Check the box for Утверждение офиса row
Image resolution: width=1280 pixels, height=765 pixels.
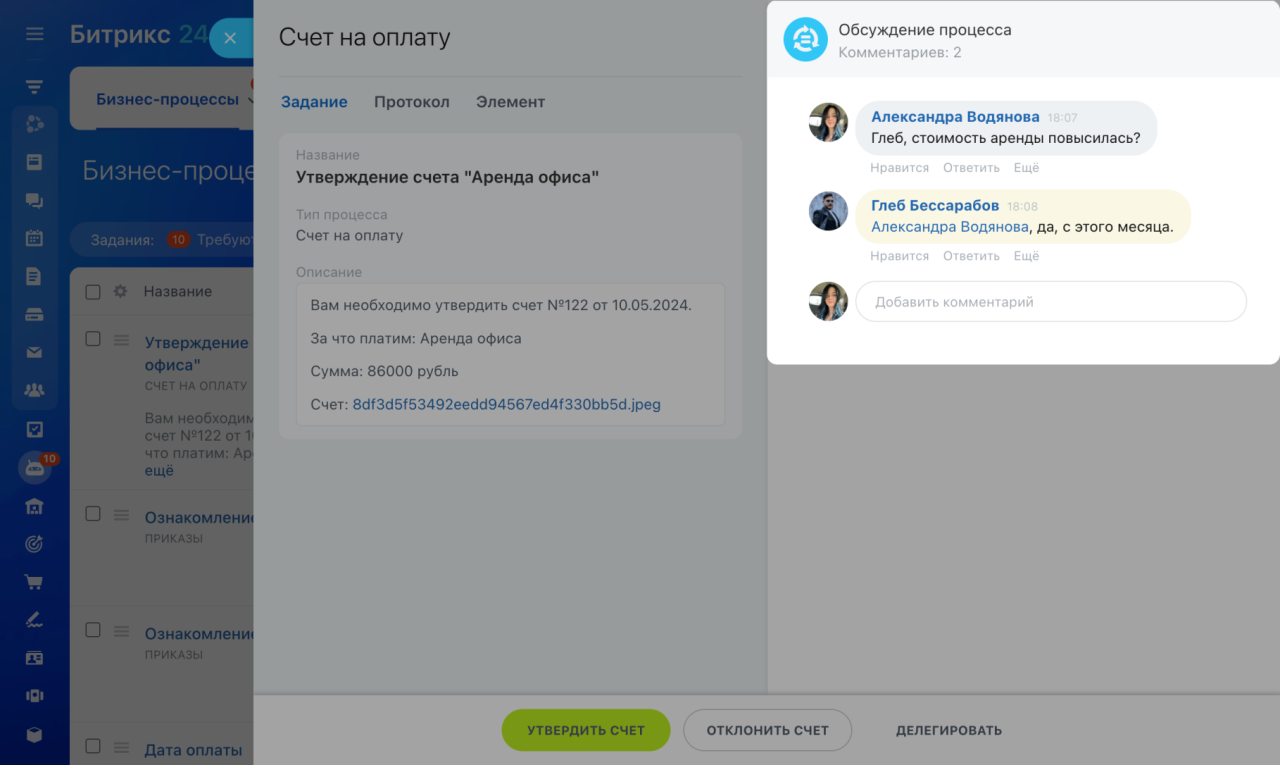tap(93, 339)
